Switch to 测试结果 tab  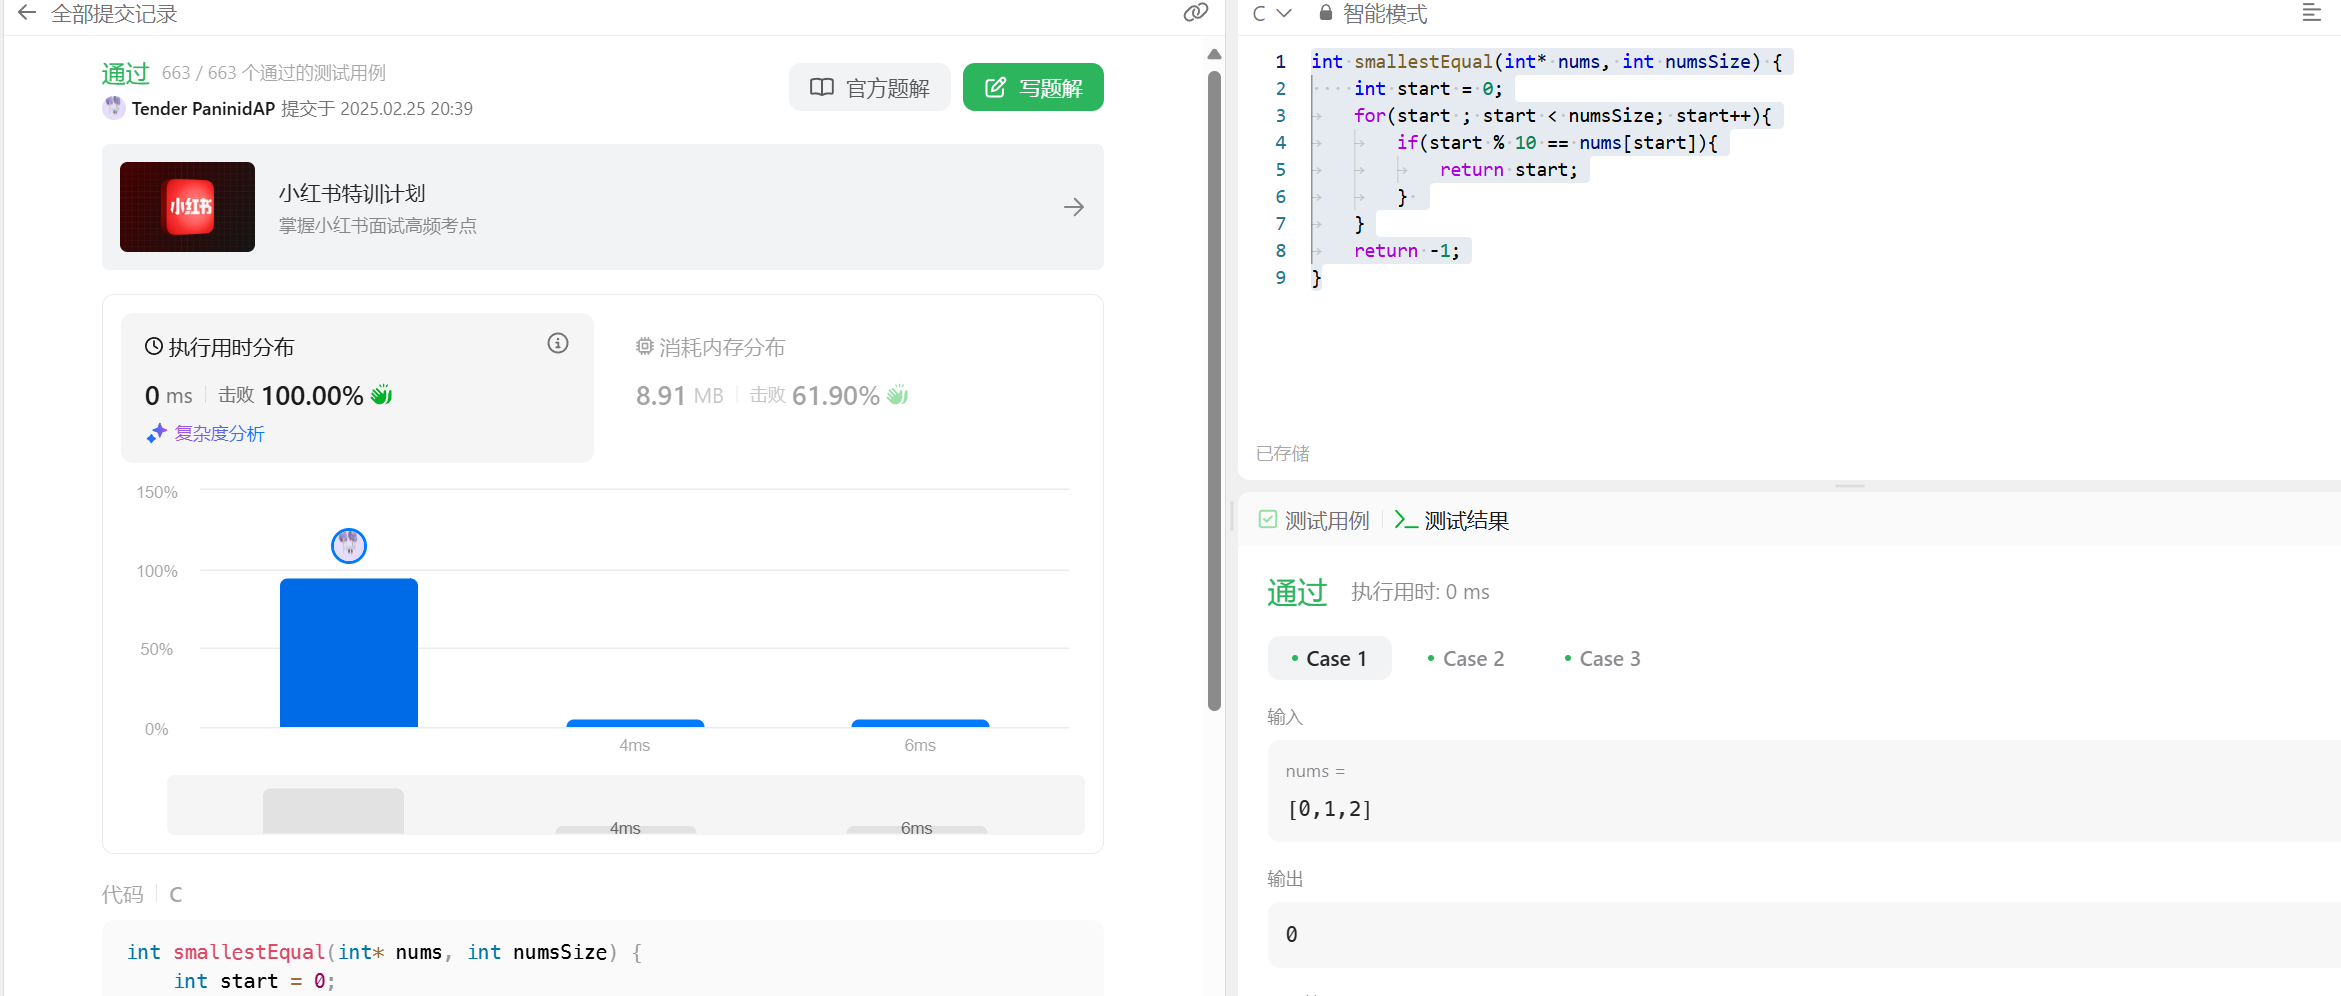click(x=1452, y=520)
